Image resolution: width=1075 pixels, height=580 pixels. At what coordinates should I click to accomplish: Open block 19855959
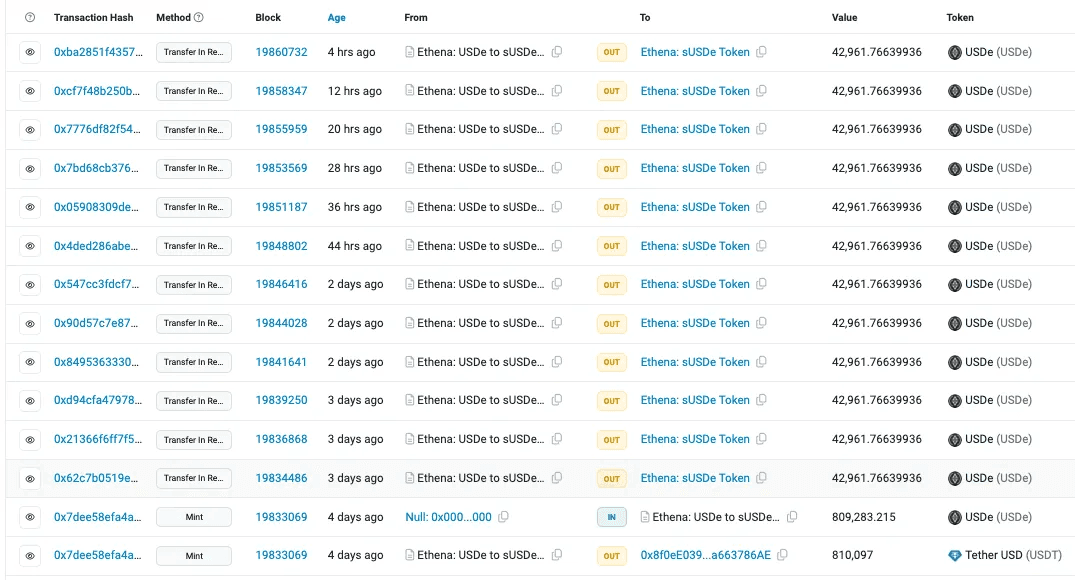pos(281,129)
